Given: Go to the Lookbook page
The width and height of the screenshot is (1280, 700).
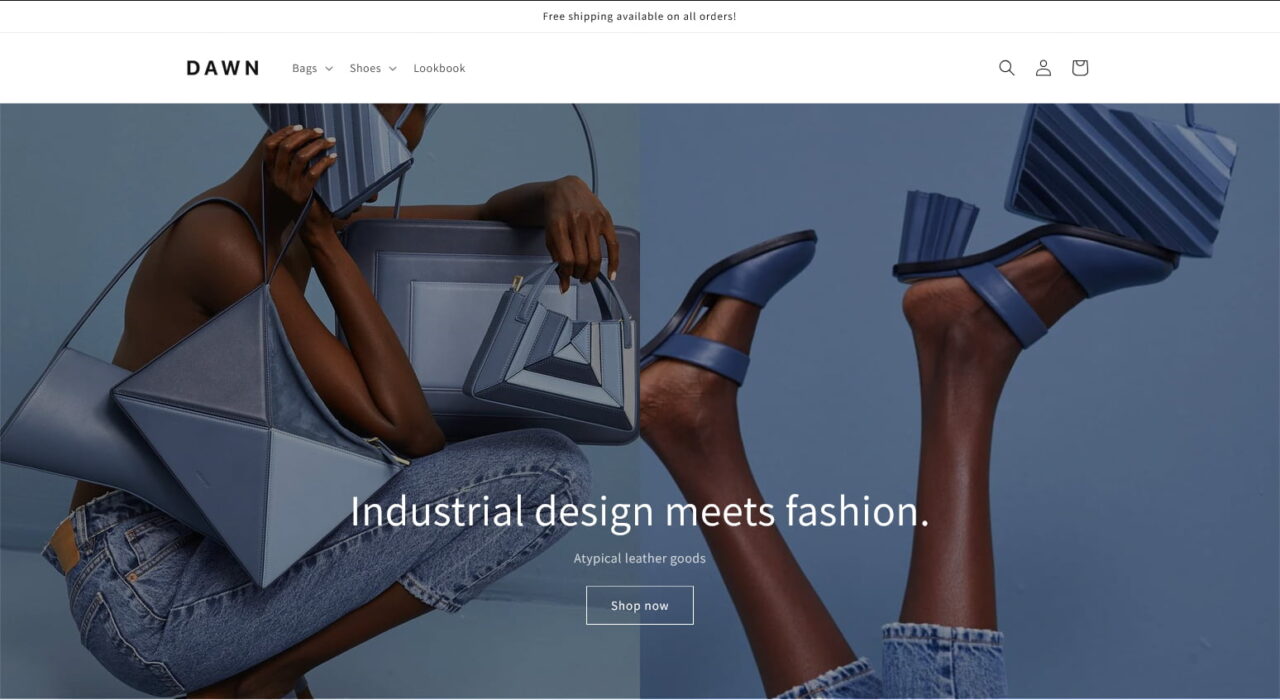Looking at the screenshot, I should click(439, 68).
